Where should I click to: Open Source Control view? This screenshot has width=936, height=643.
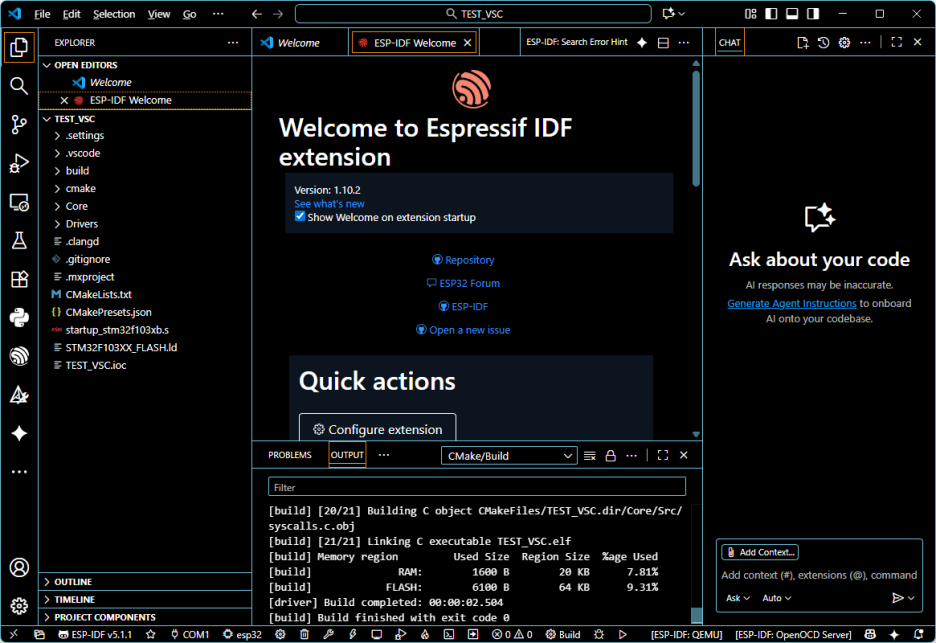tap(19, 124)
